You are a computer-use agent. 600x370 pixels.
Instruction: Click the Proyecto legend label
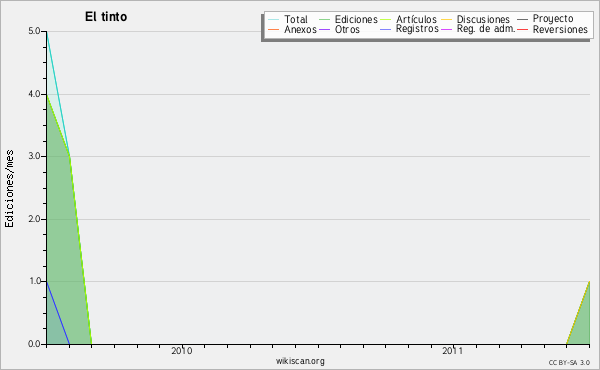[x=553, y=19]
